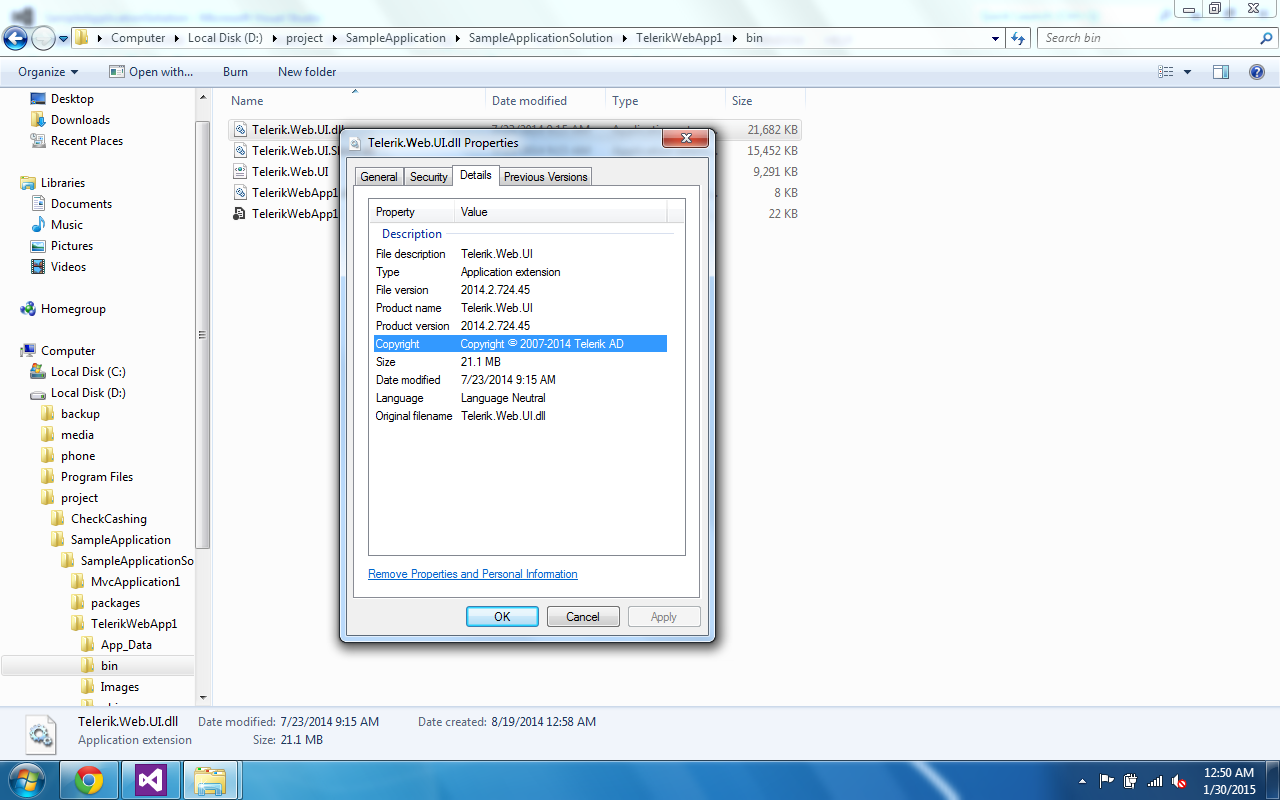Open the Pictures library
The image size is (1280, 800).
click(72, 246)
